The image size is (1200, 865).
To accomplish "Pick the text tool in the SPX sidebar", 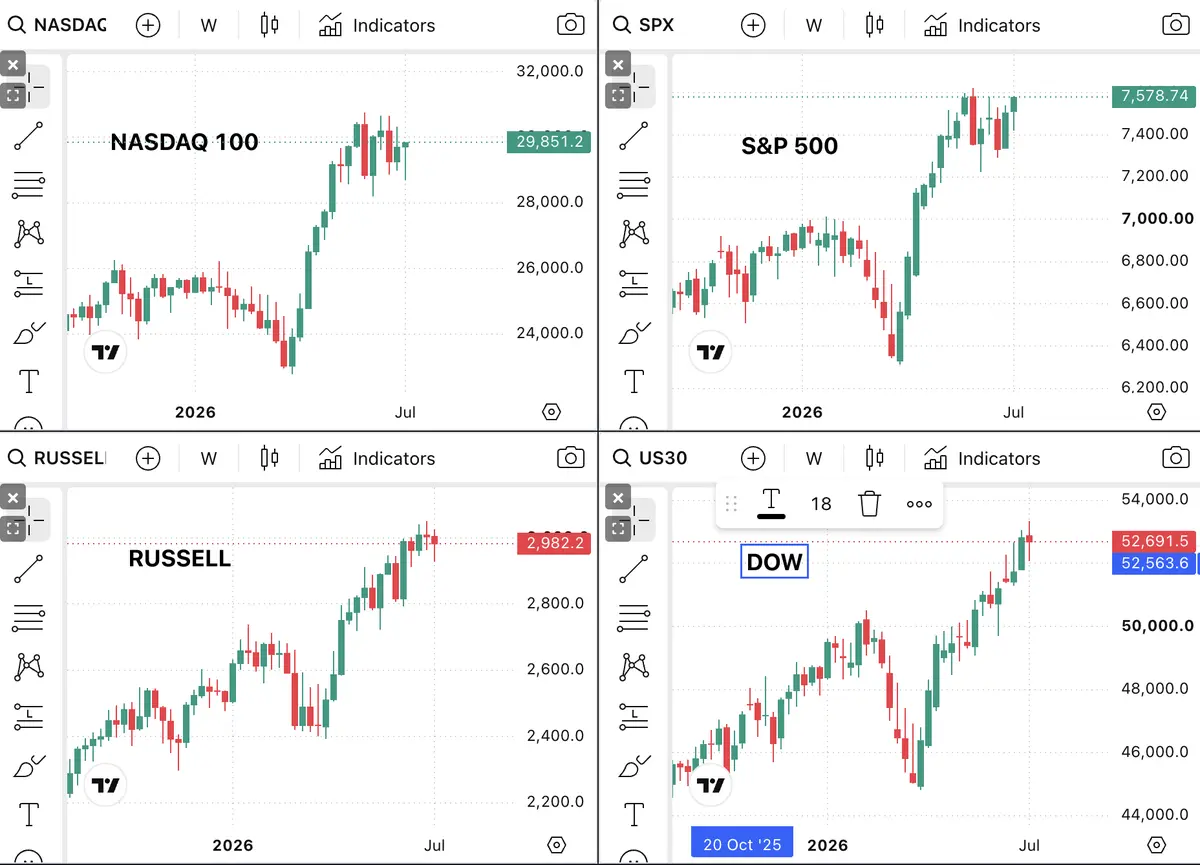I will (633, 381).
